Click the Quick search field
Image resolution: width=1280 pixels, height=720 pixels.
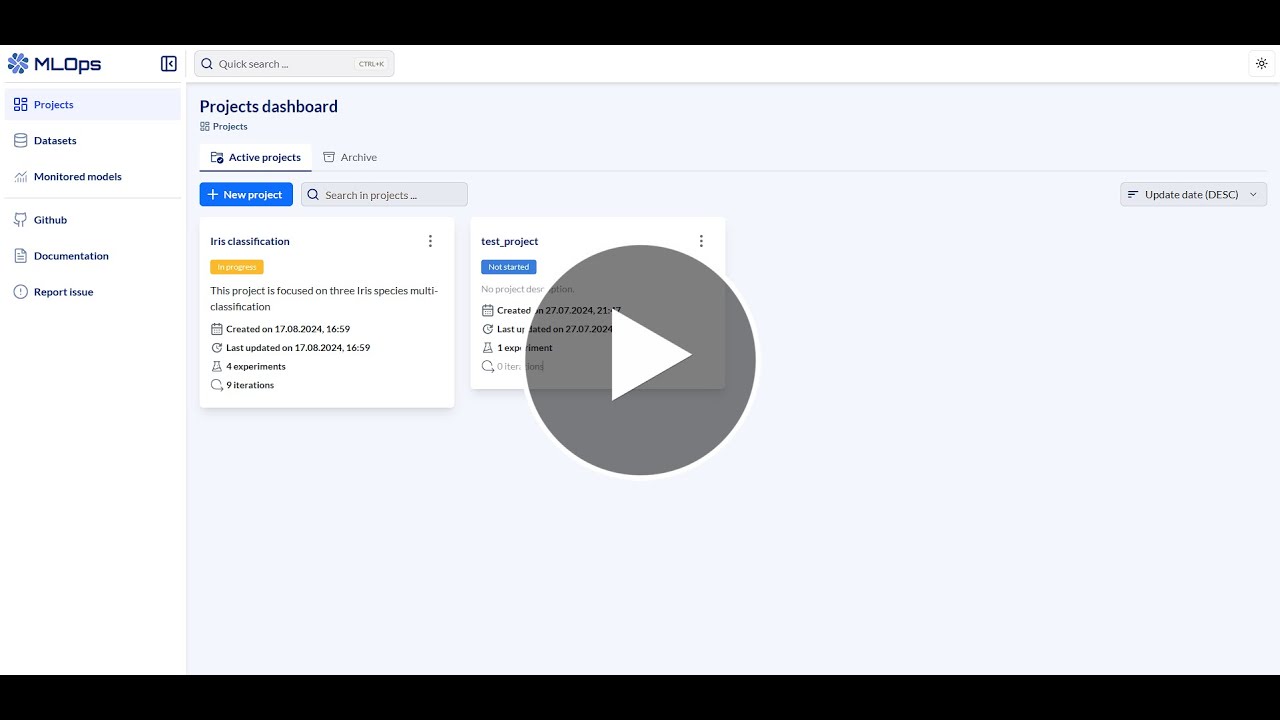pos(294,64)
